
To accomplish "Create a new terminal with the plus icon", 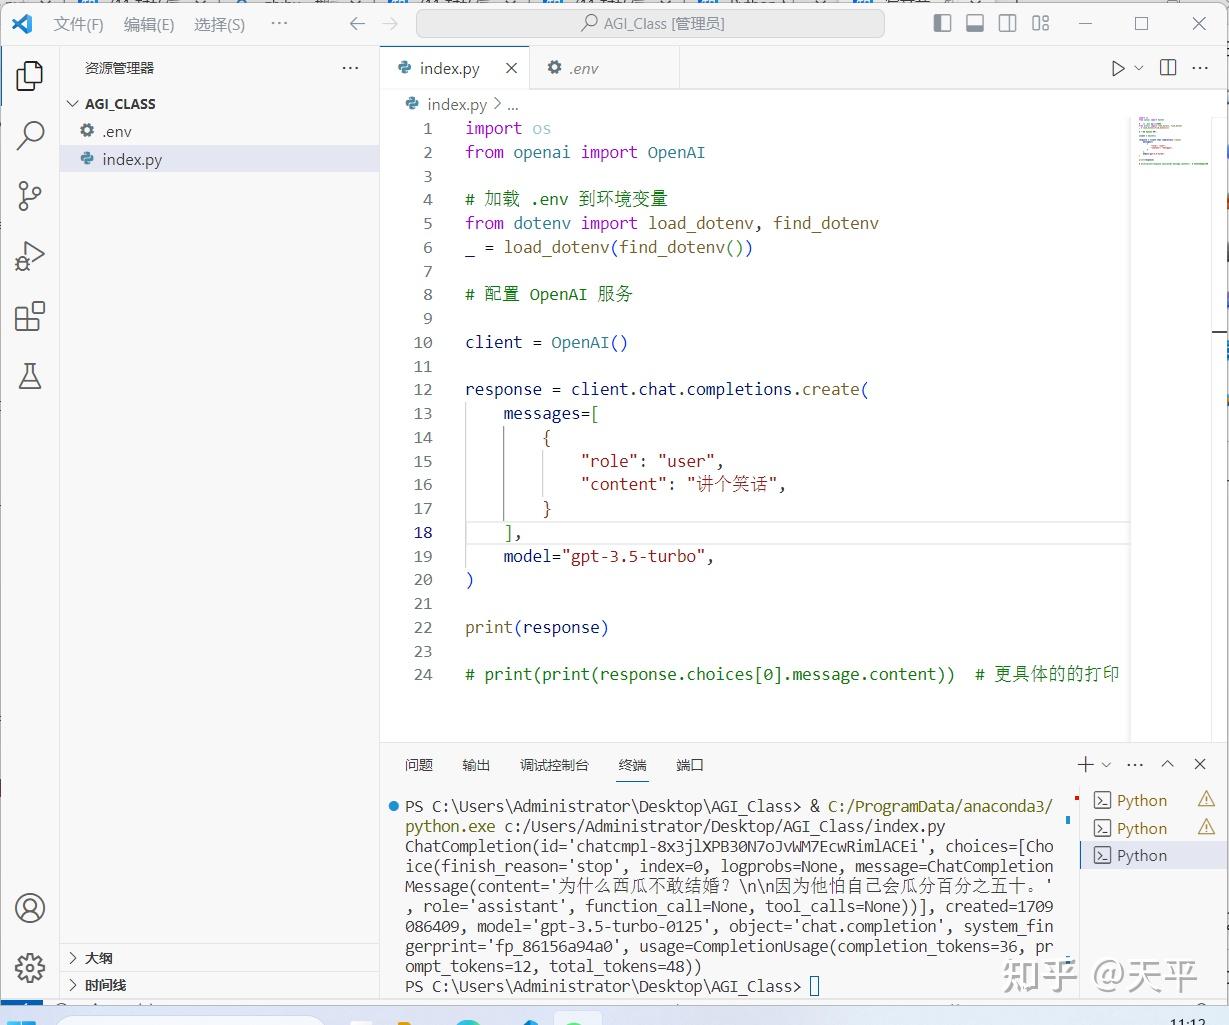I will tap(1084, 764).
